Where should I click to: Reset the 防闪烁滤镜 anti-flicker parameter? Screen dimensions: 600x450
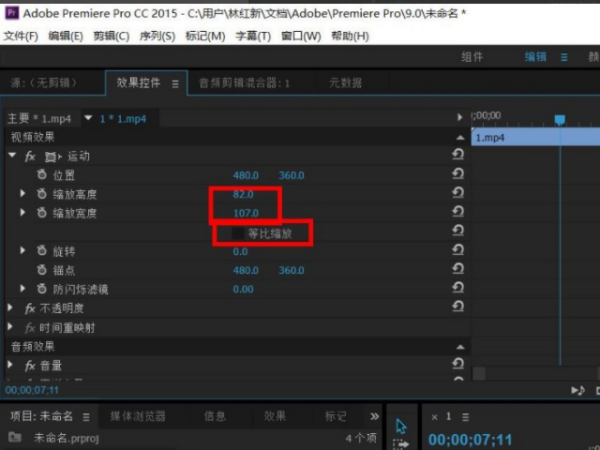click(x=458, y=287)
